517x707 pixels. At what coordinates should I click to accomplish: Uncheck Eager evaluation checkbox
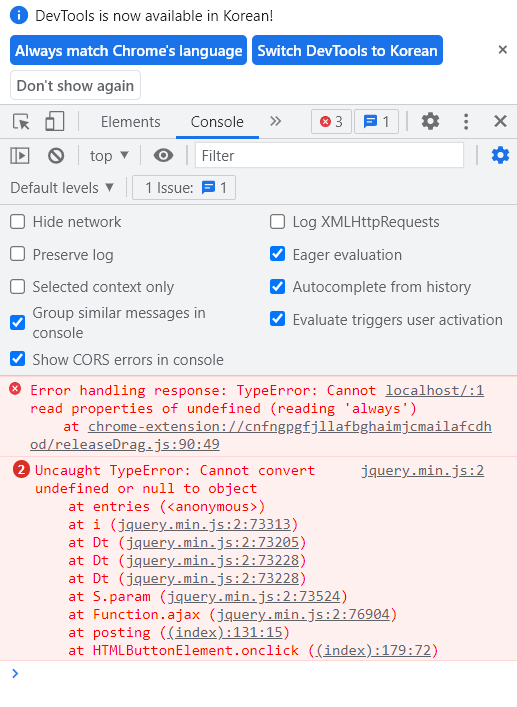(x=277, y=254)
